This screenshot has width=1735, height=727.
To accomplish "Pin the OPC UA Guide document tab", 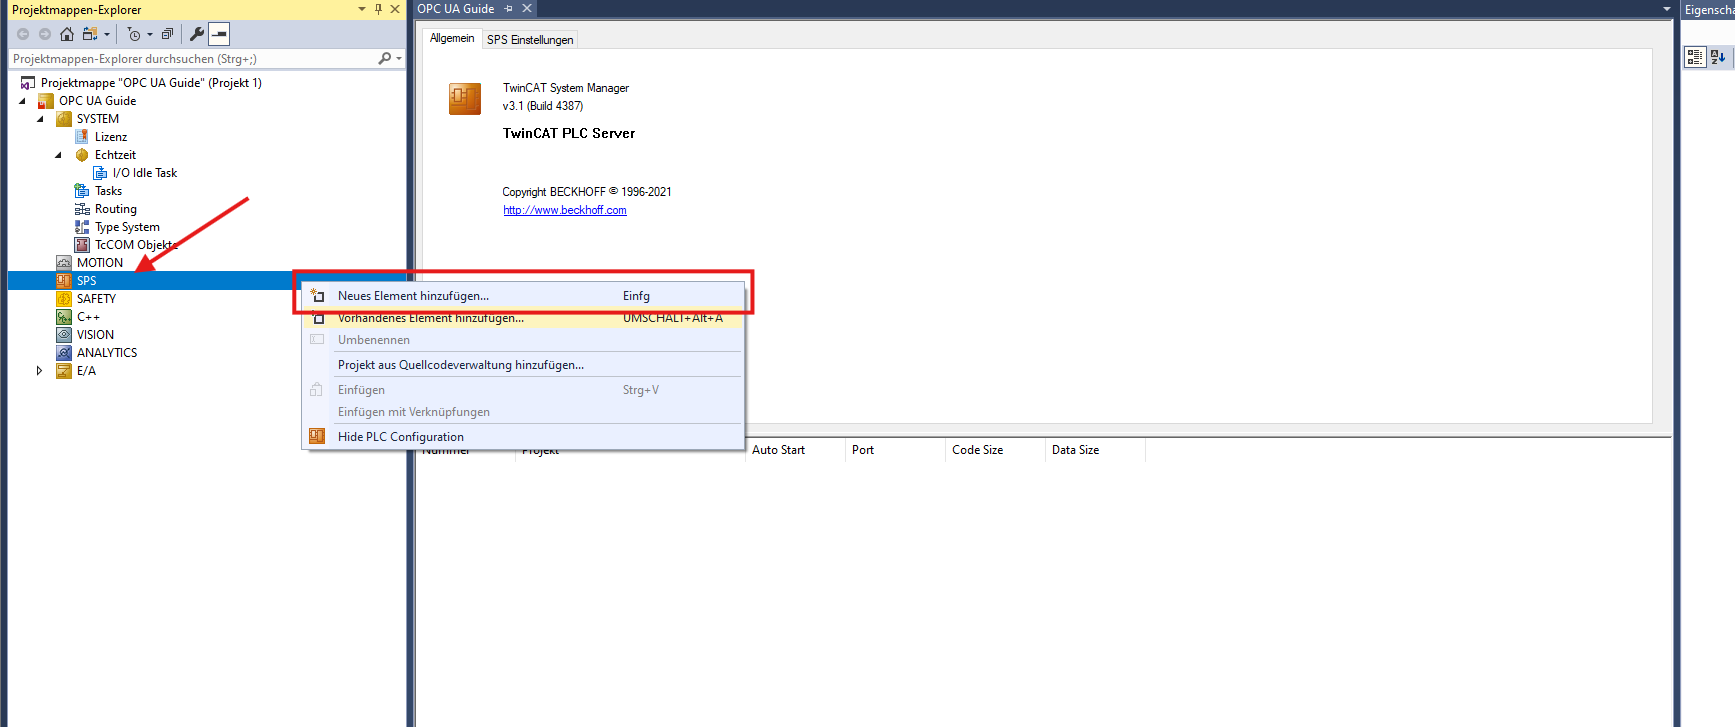I will click(x=509, y=9).
